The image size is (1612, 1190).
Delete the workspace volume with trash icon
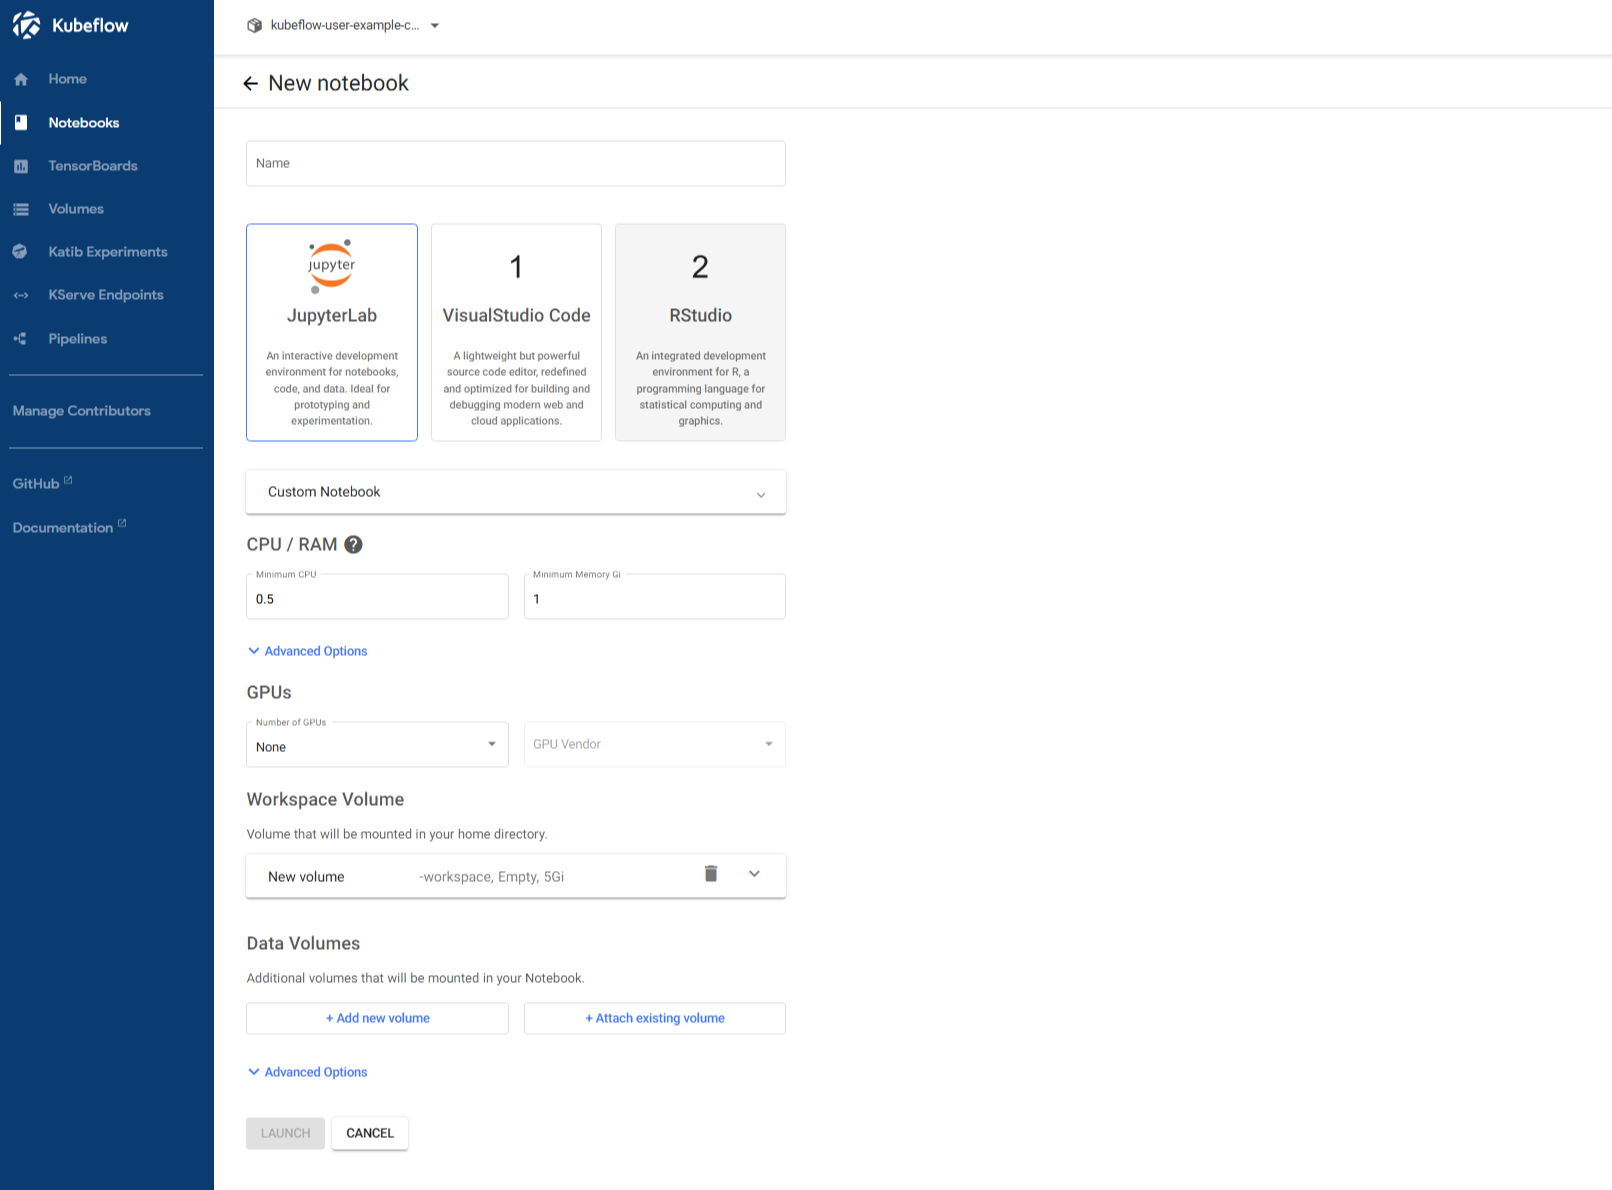point(711,874)
